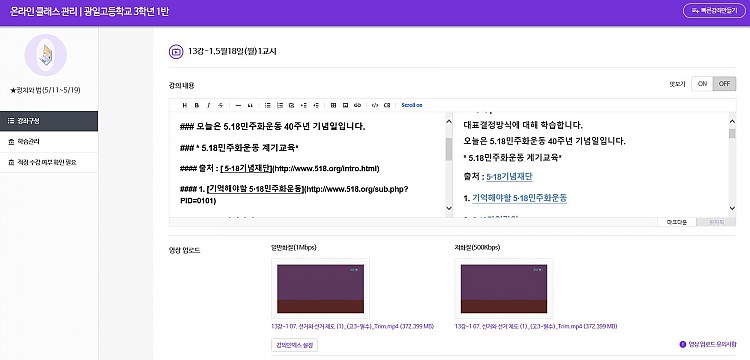This screenshot has width=750, height=360.
Task: Click the 일반화질(1Mbps) video thumbnail
Action: (320, 288)
